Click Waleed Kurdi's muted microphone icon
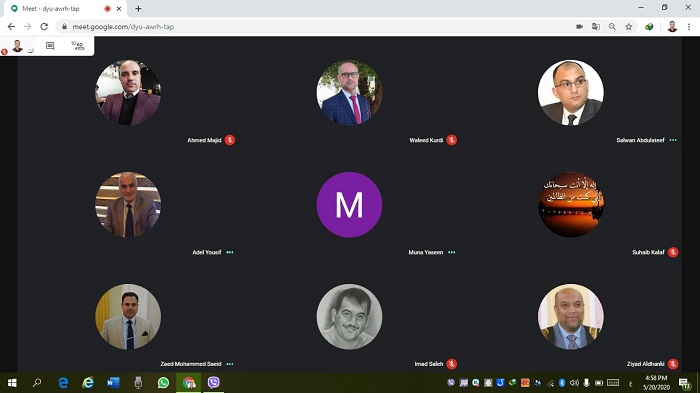 [452, 140]
